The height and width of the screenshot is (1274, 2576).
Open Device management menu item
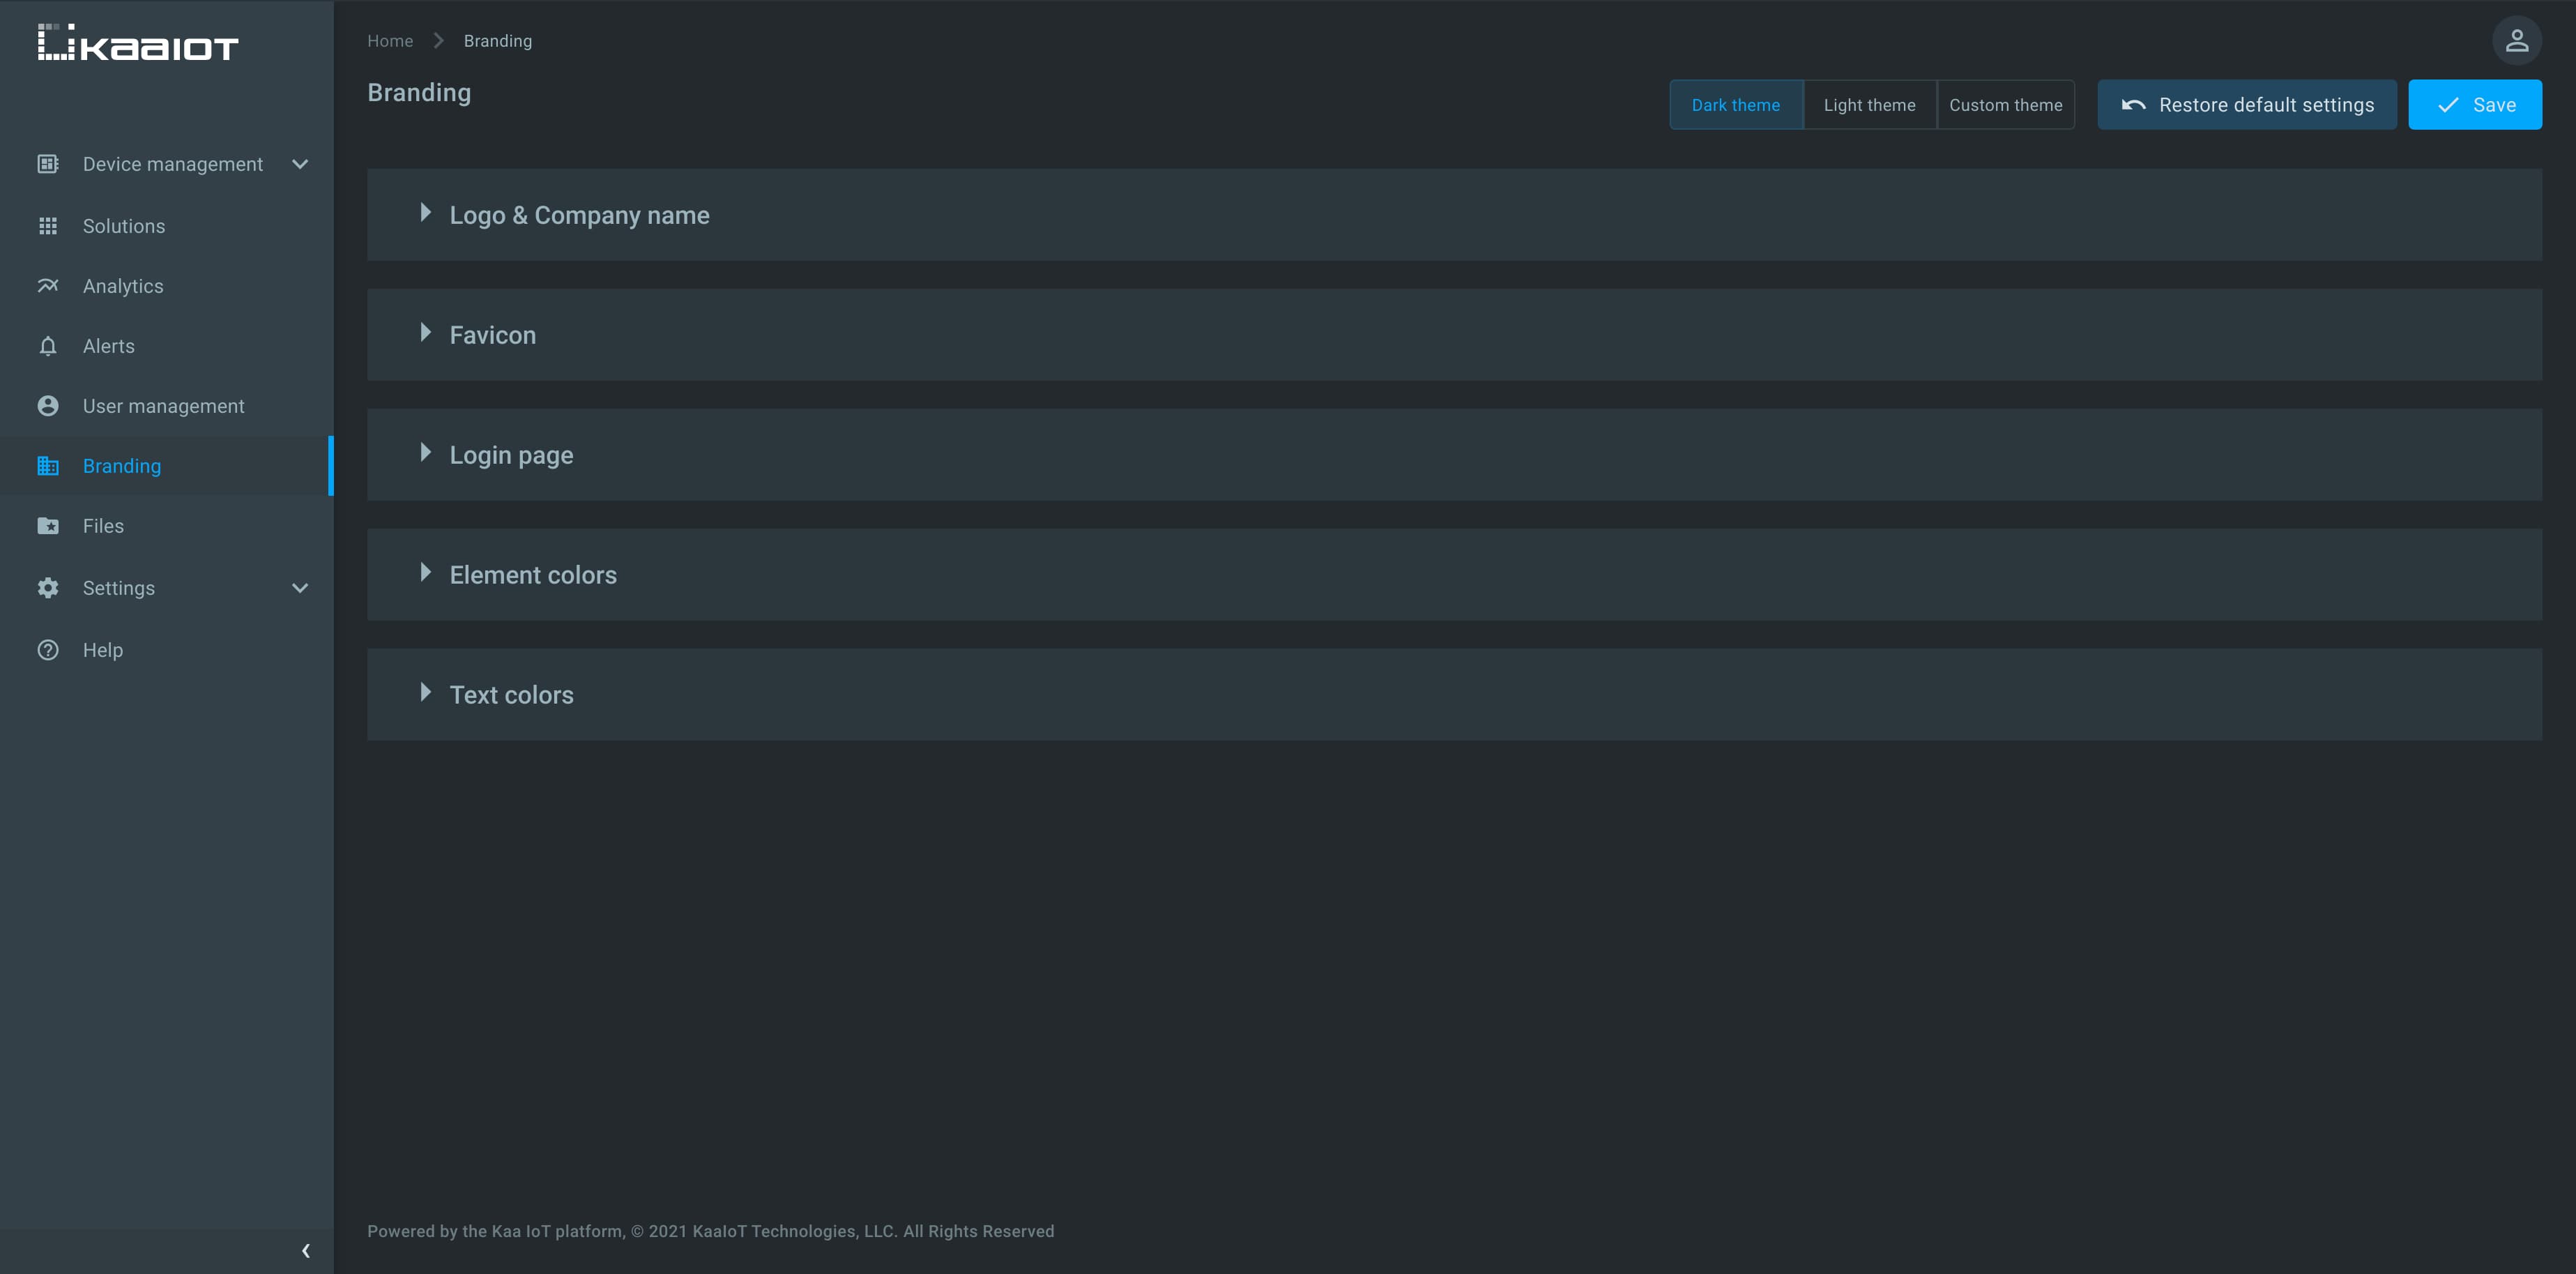click(167, 164)
